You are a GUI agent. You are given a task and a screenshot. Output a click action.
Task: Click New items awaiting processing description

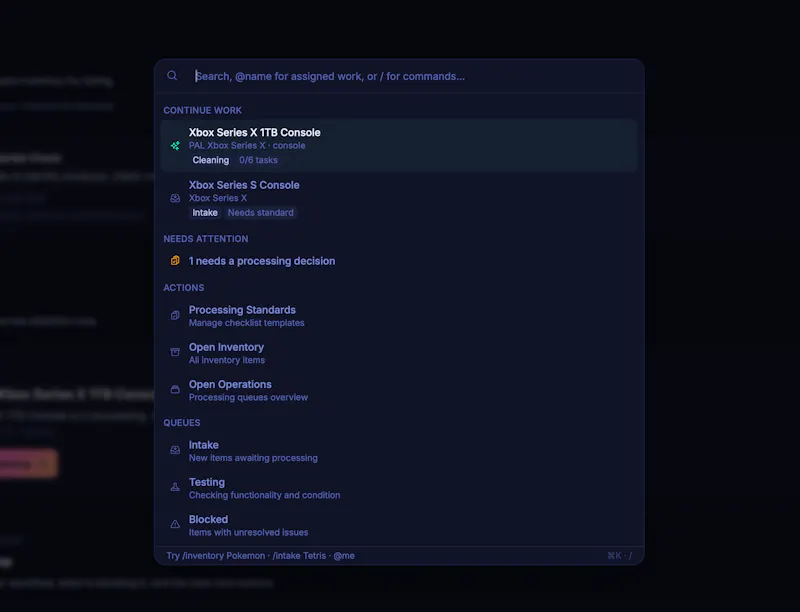(253, 458)
